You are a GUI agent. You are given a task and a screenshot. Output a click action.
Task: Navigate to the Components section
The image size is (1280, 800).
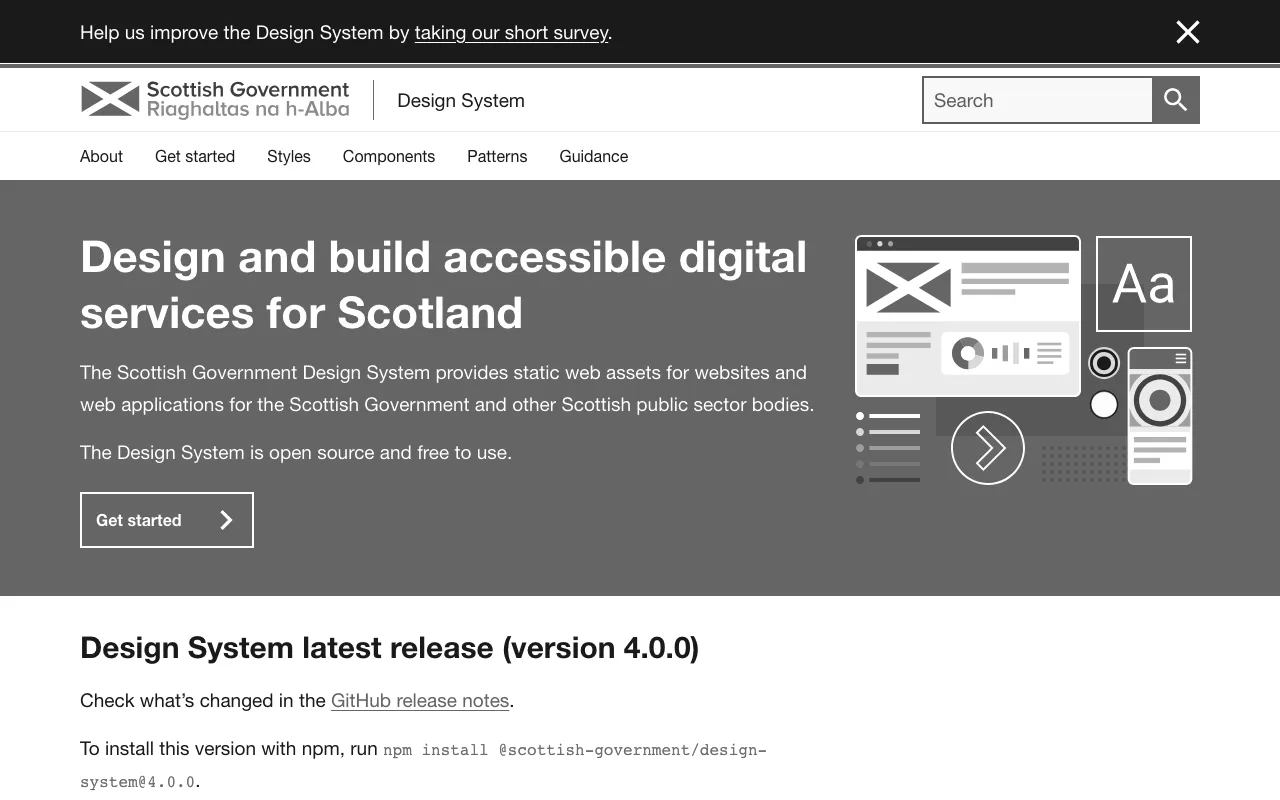pyautogui.click(x=389, y=156)
